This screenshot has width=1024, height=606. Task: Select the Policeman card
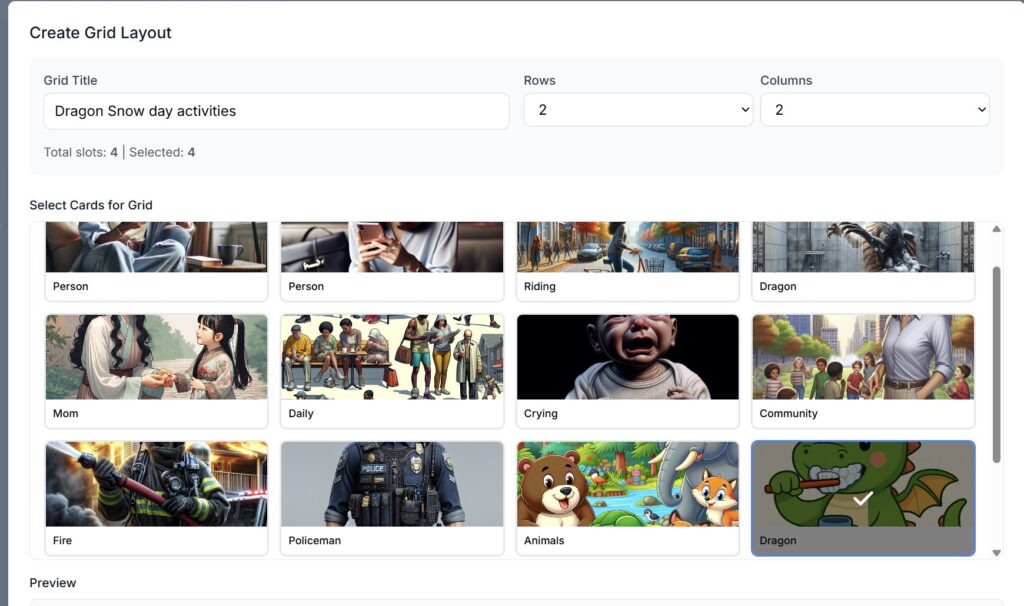click(x=392, y=497)
